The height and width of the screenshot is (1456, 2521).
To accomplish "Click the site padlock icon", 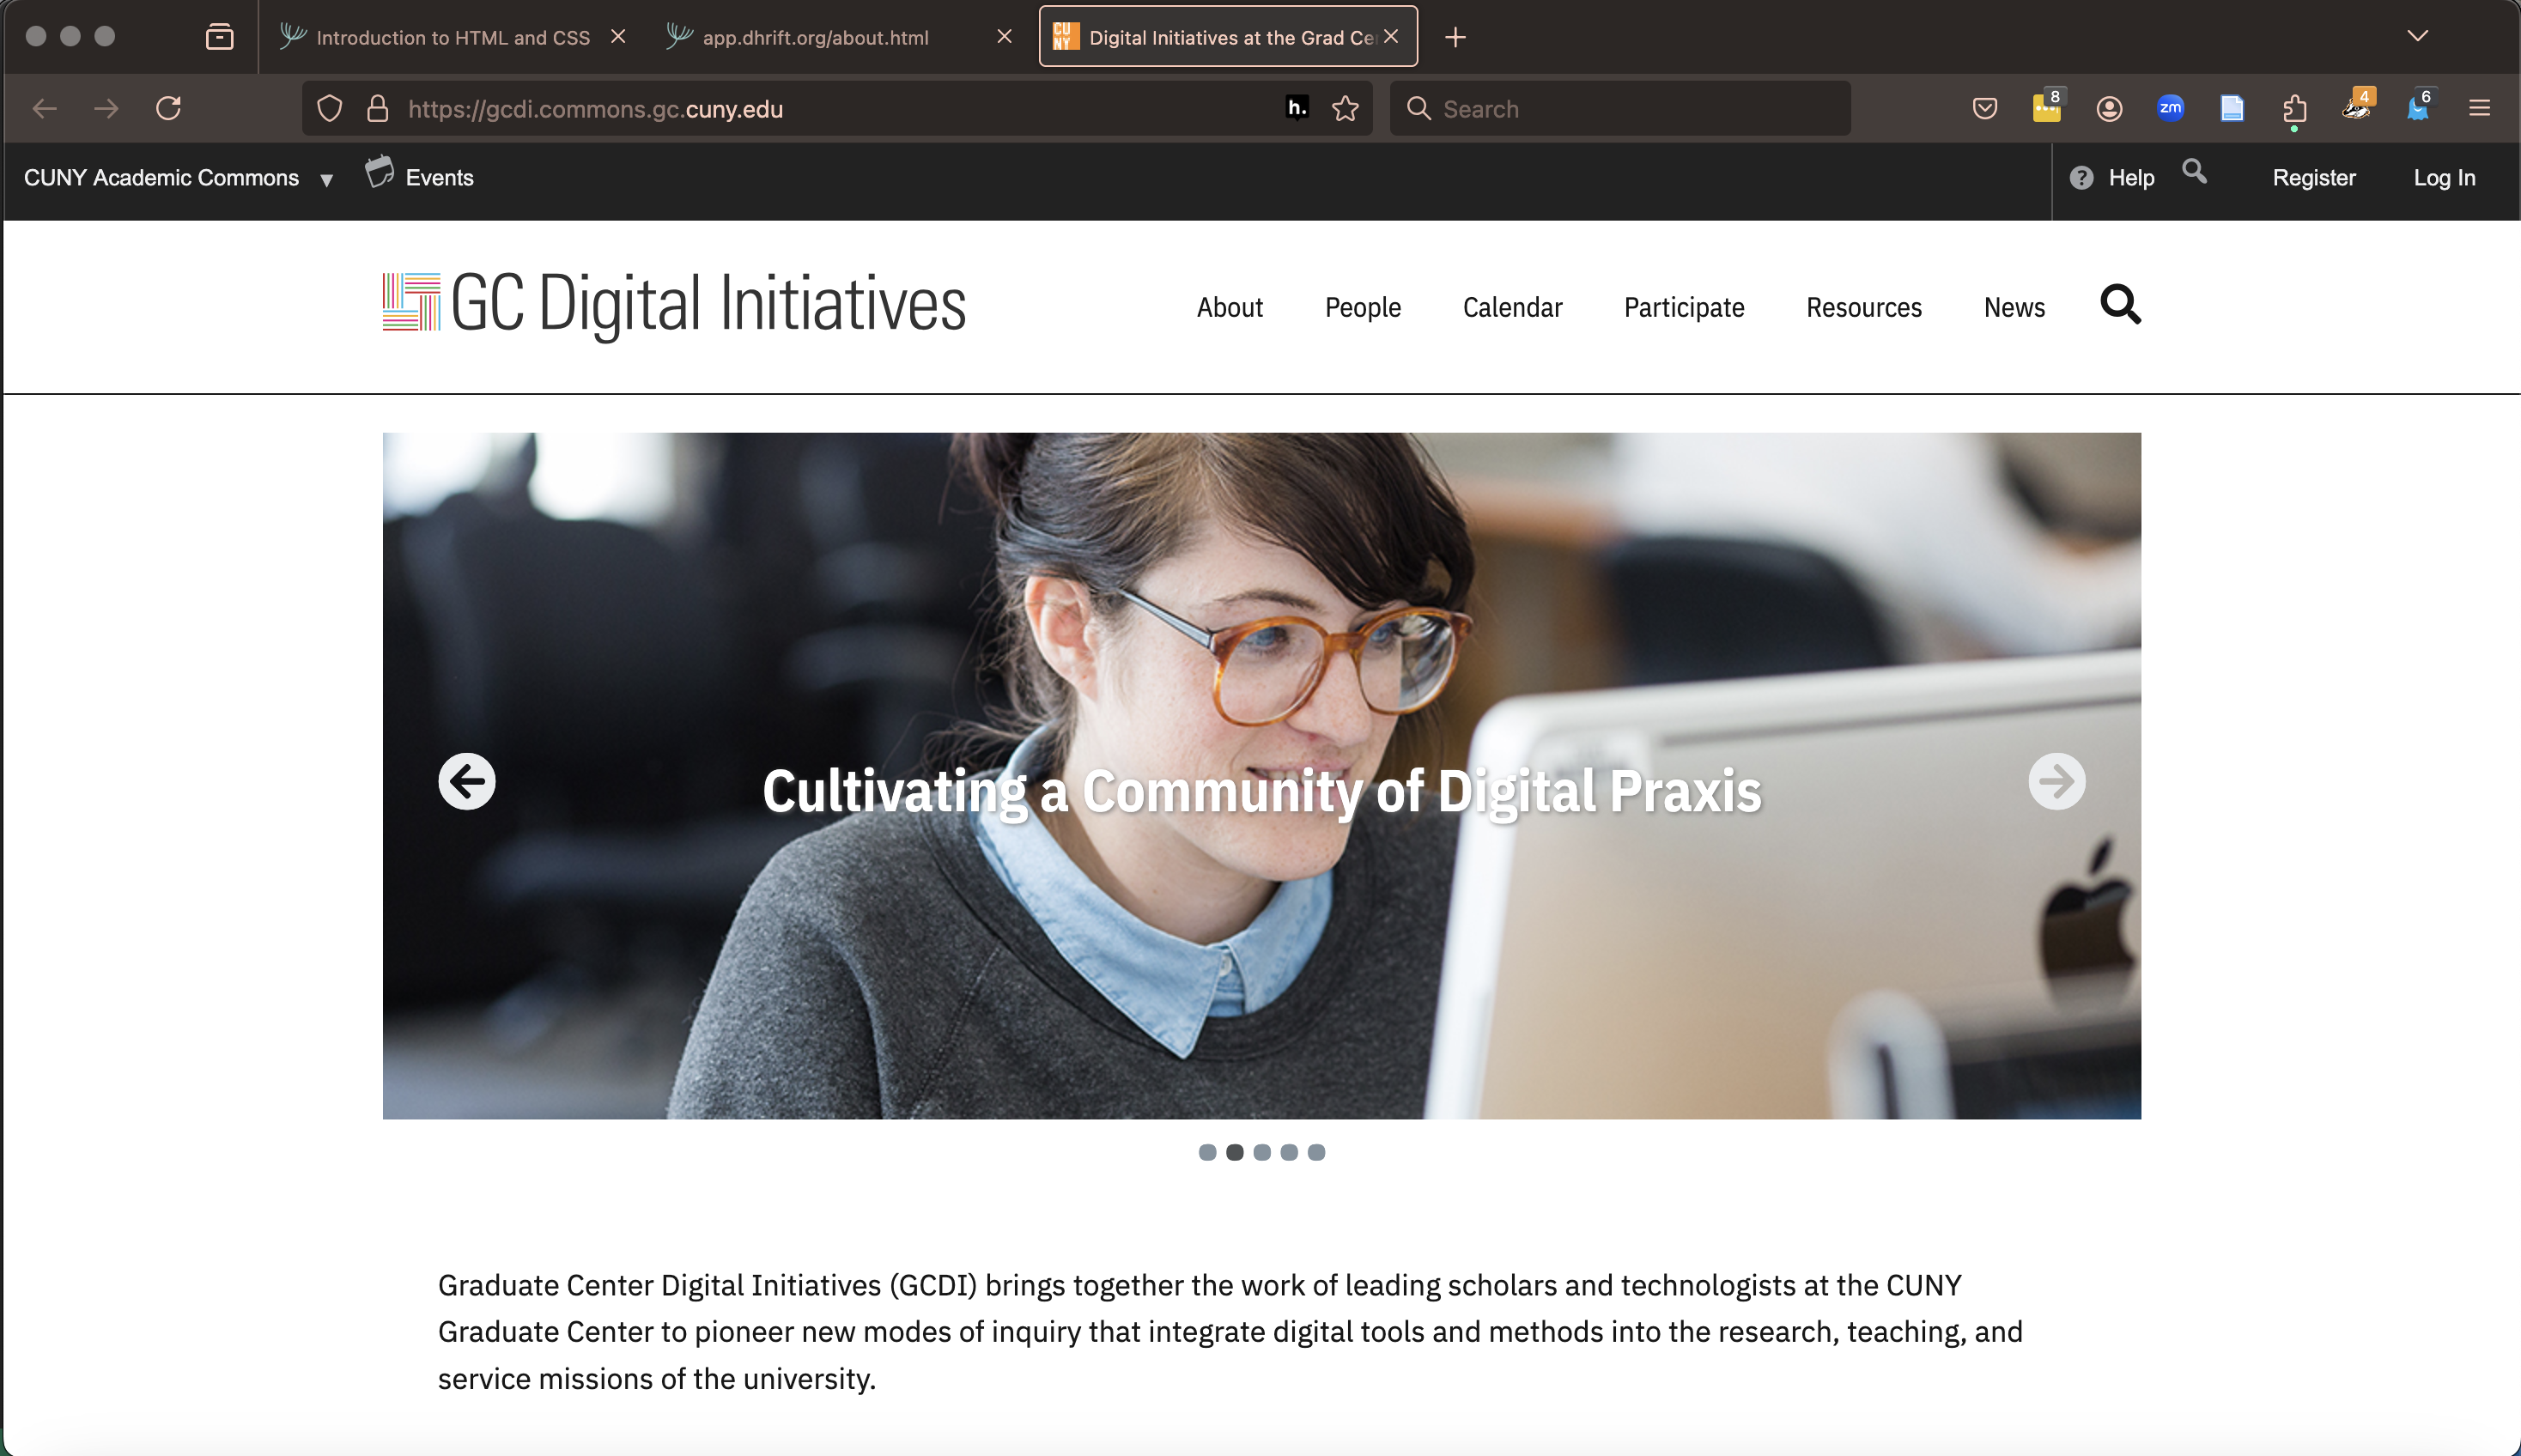I will click(x=377, y=109).
